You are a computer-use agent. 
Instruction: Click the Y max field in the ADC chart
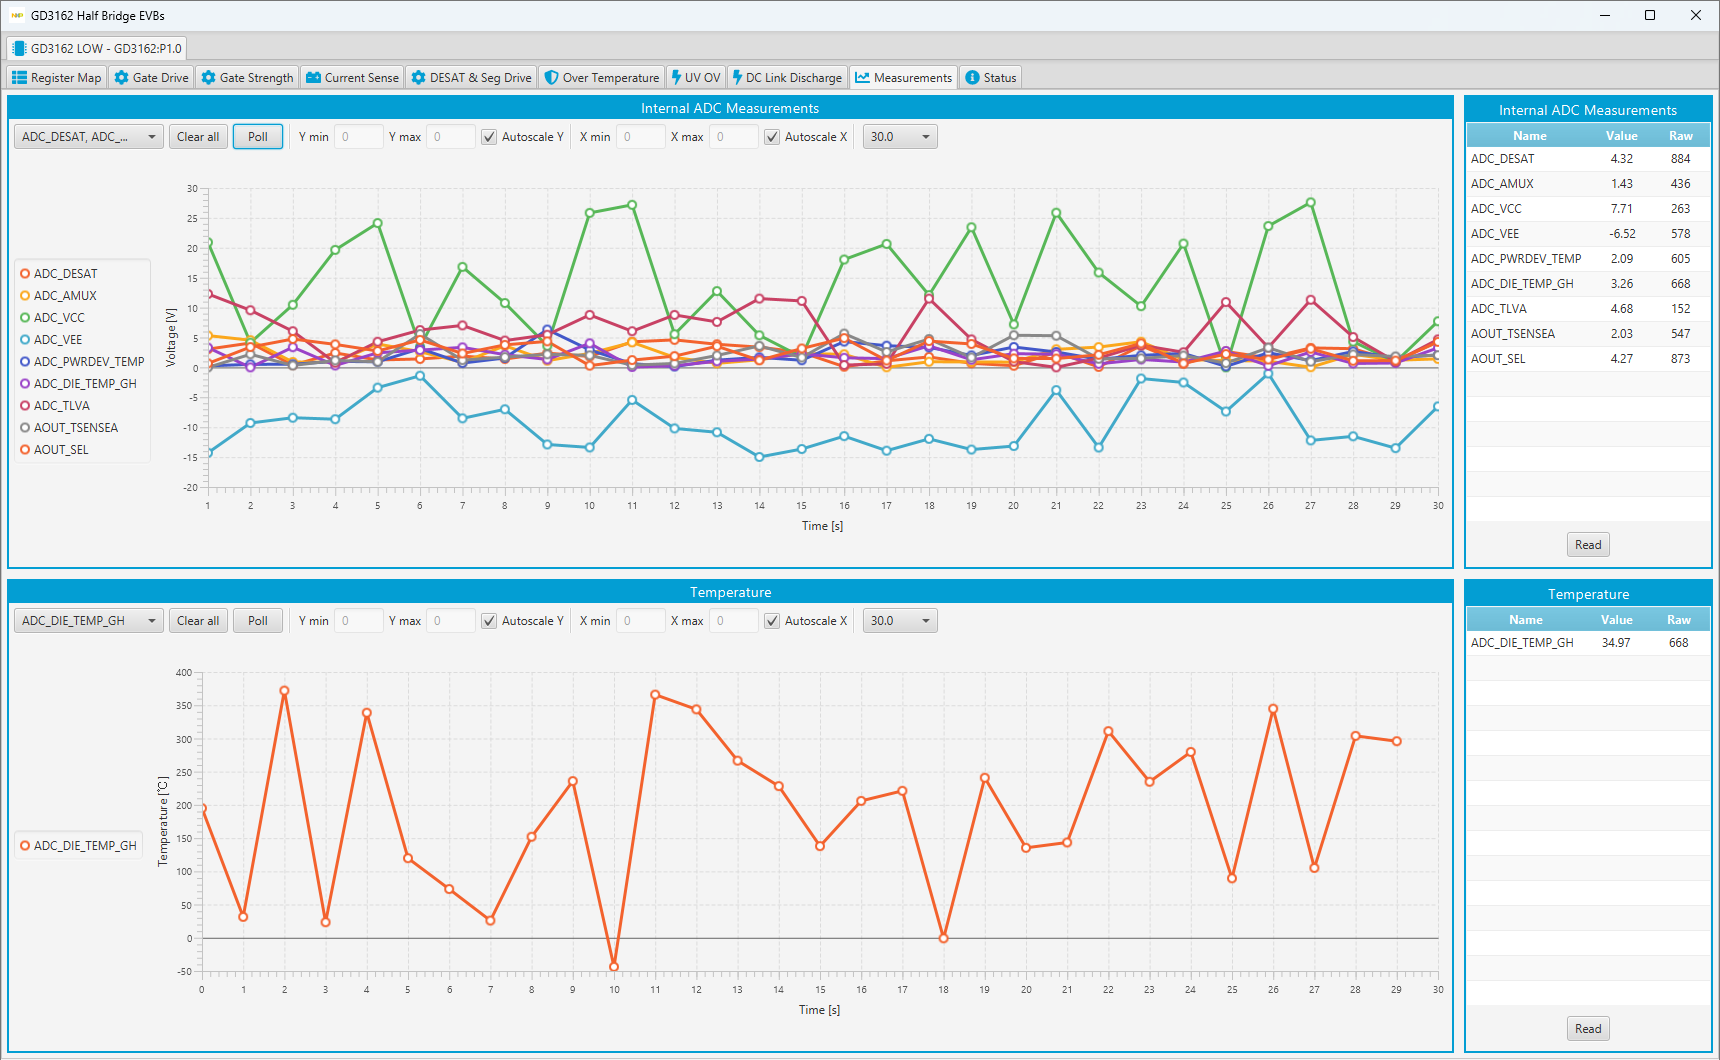click(x=450, y=137)
